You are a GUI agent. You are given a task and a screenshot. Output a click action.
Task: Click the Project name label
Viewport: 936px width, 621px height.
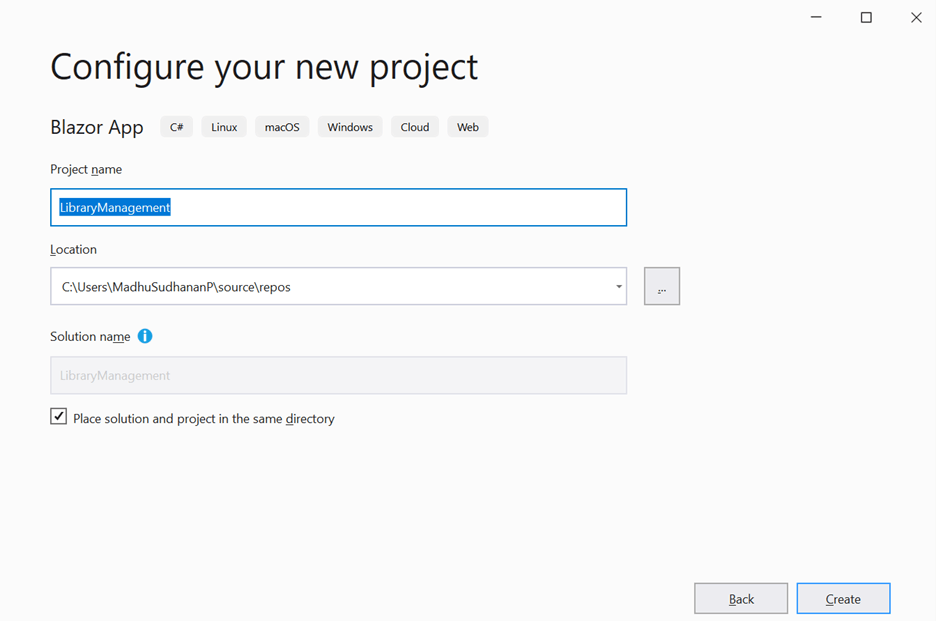click(x=86, y=169)
